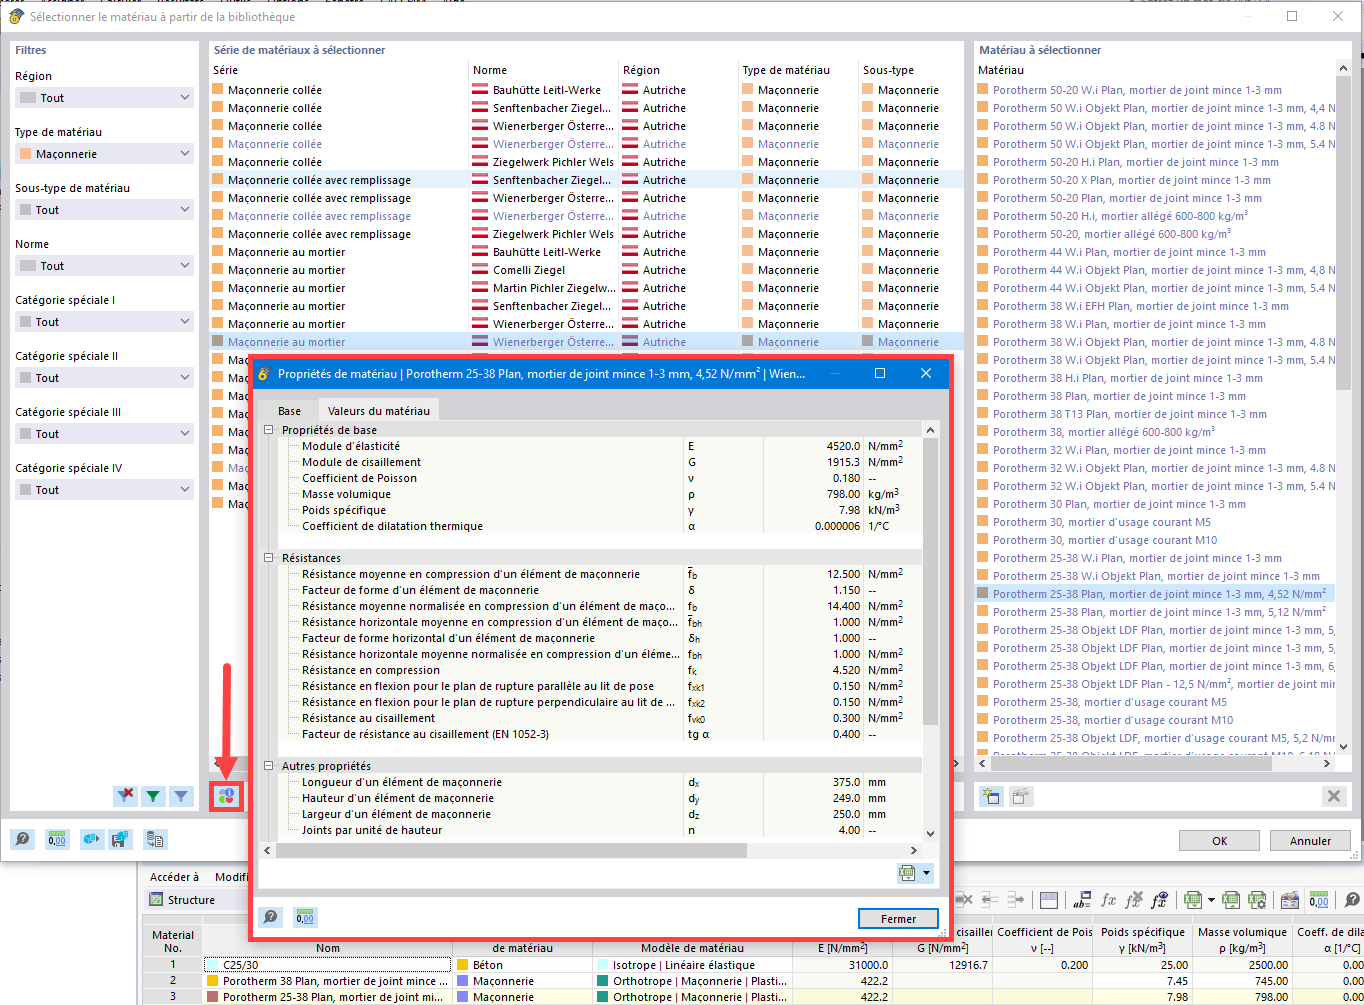Select the Valeurs du matériau tab
Image resolution: width=1364 pixels, height=1005 pixels.
pos(379,411)
